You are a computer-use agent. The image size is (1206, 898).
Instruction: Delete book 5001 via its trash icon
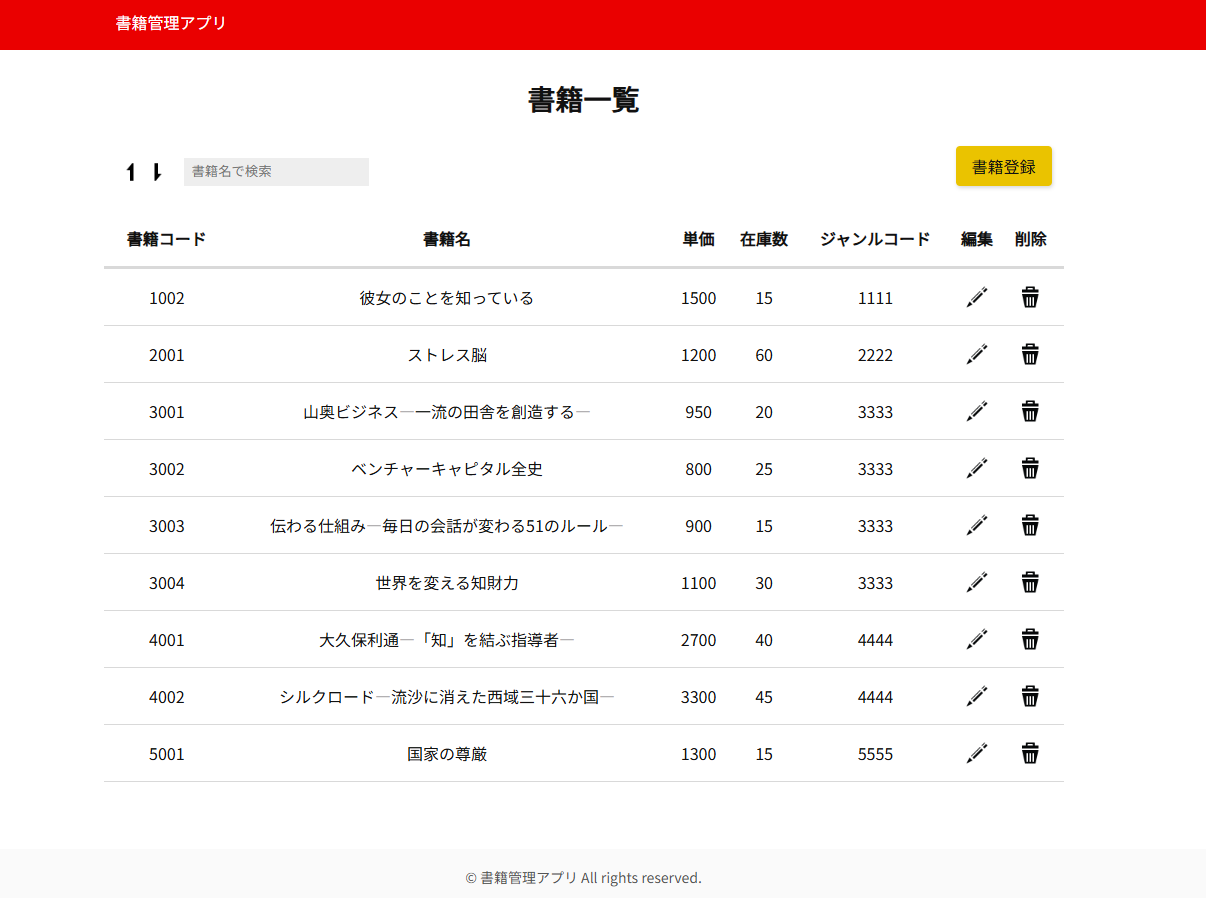[x=1030, y=753]
